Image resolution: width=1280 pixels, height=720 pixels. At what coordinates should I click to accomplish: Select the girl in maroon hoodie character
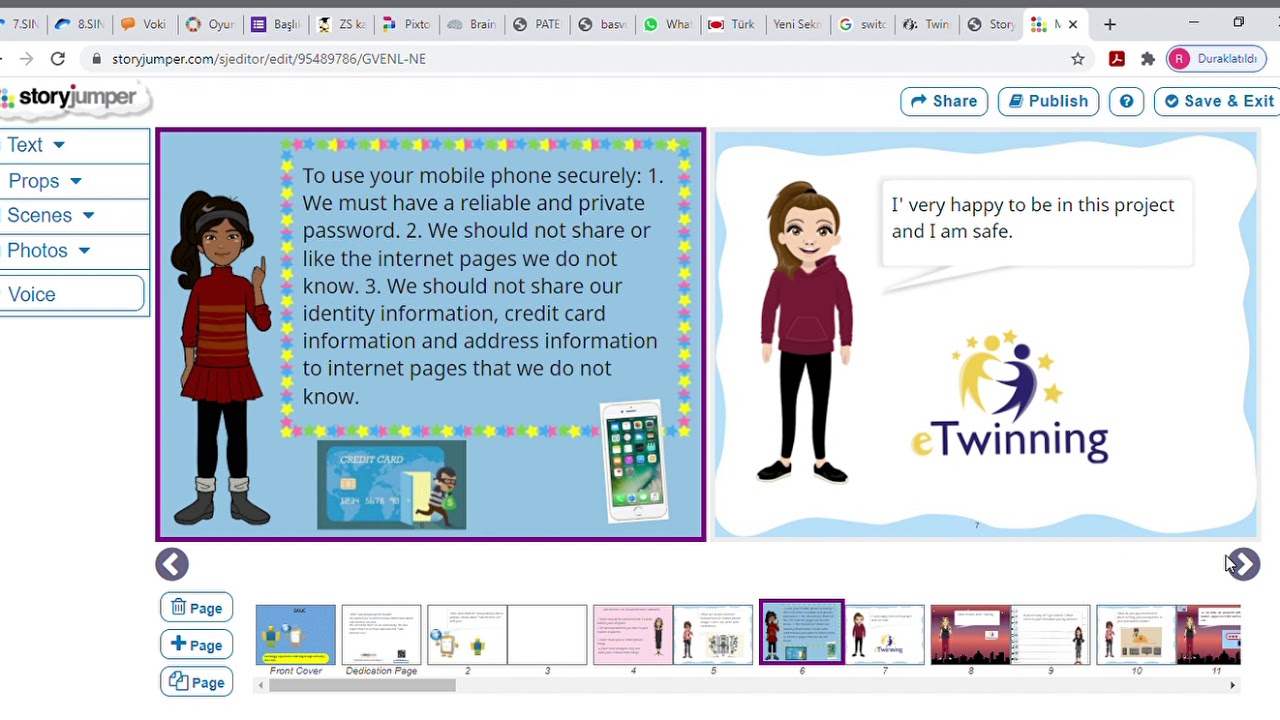806,333
